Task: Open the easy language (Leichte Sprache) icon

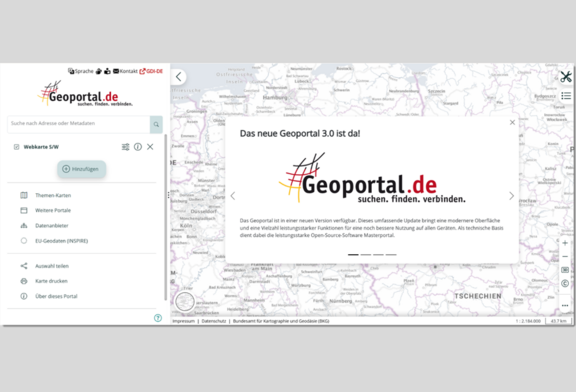Action: pyautogui.click(x=107, y=71)
